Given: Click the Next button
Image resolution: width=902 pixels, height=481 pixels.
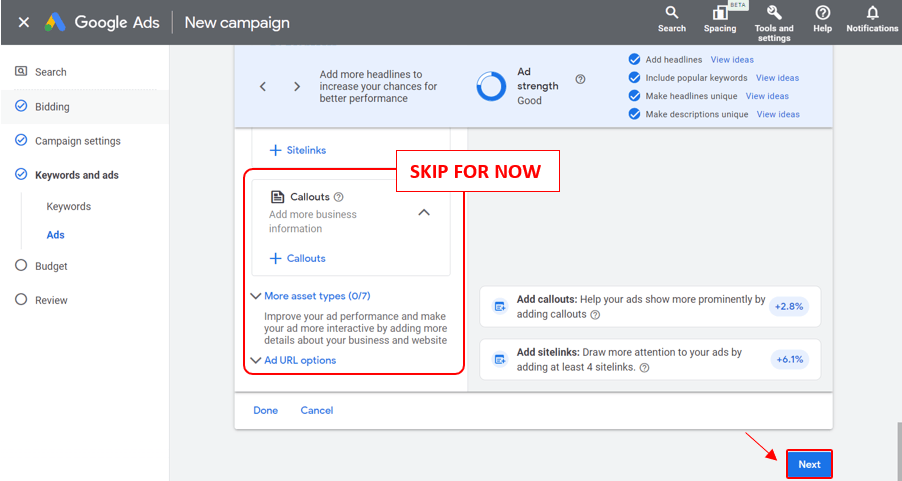Looking at the screenshot, I should click(x=809, y=464).
